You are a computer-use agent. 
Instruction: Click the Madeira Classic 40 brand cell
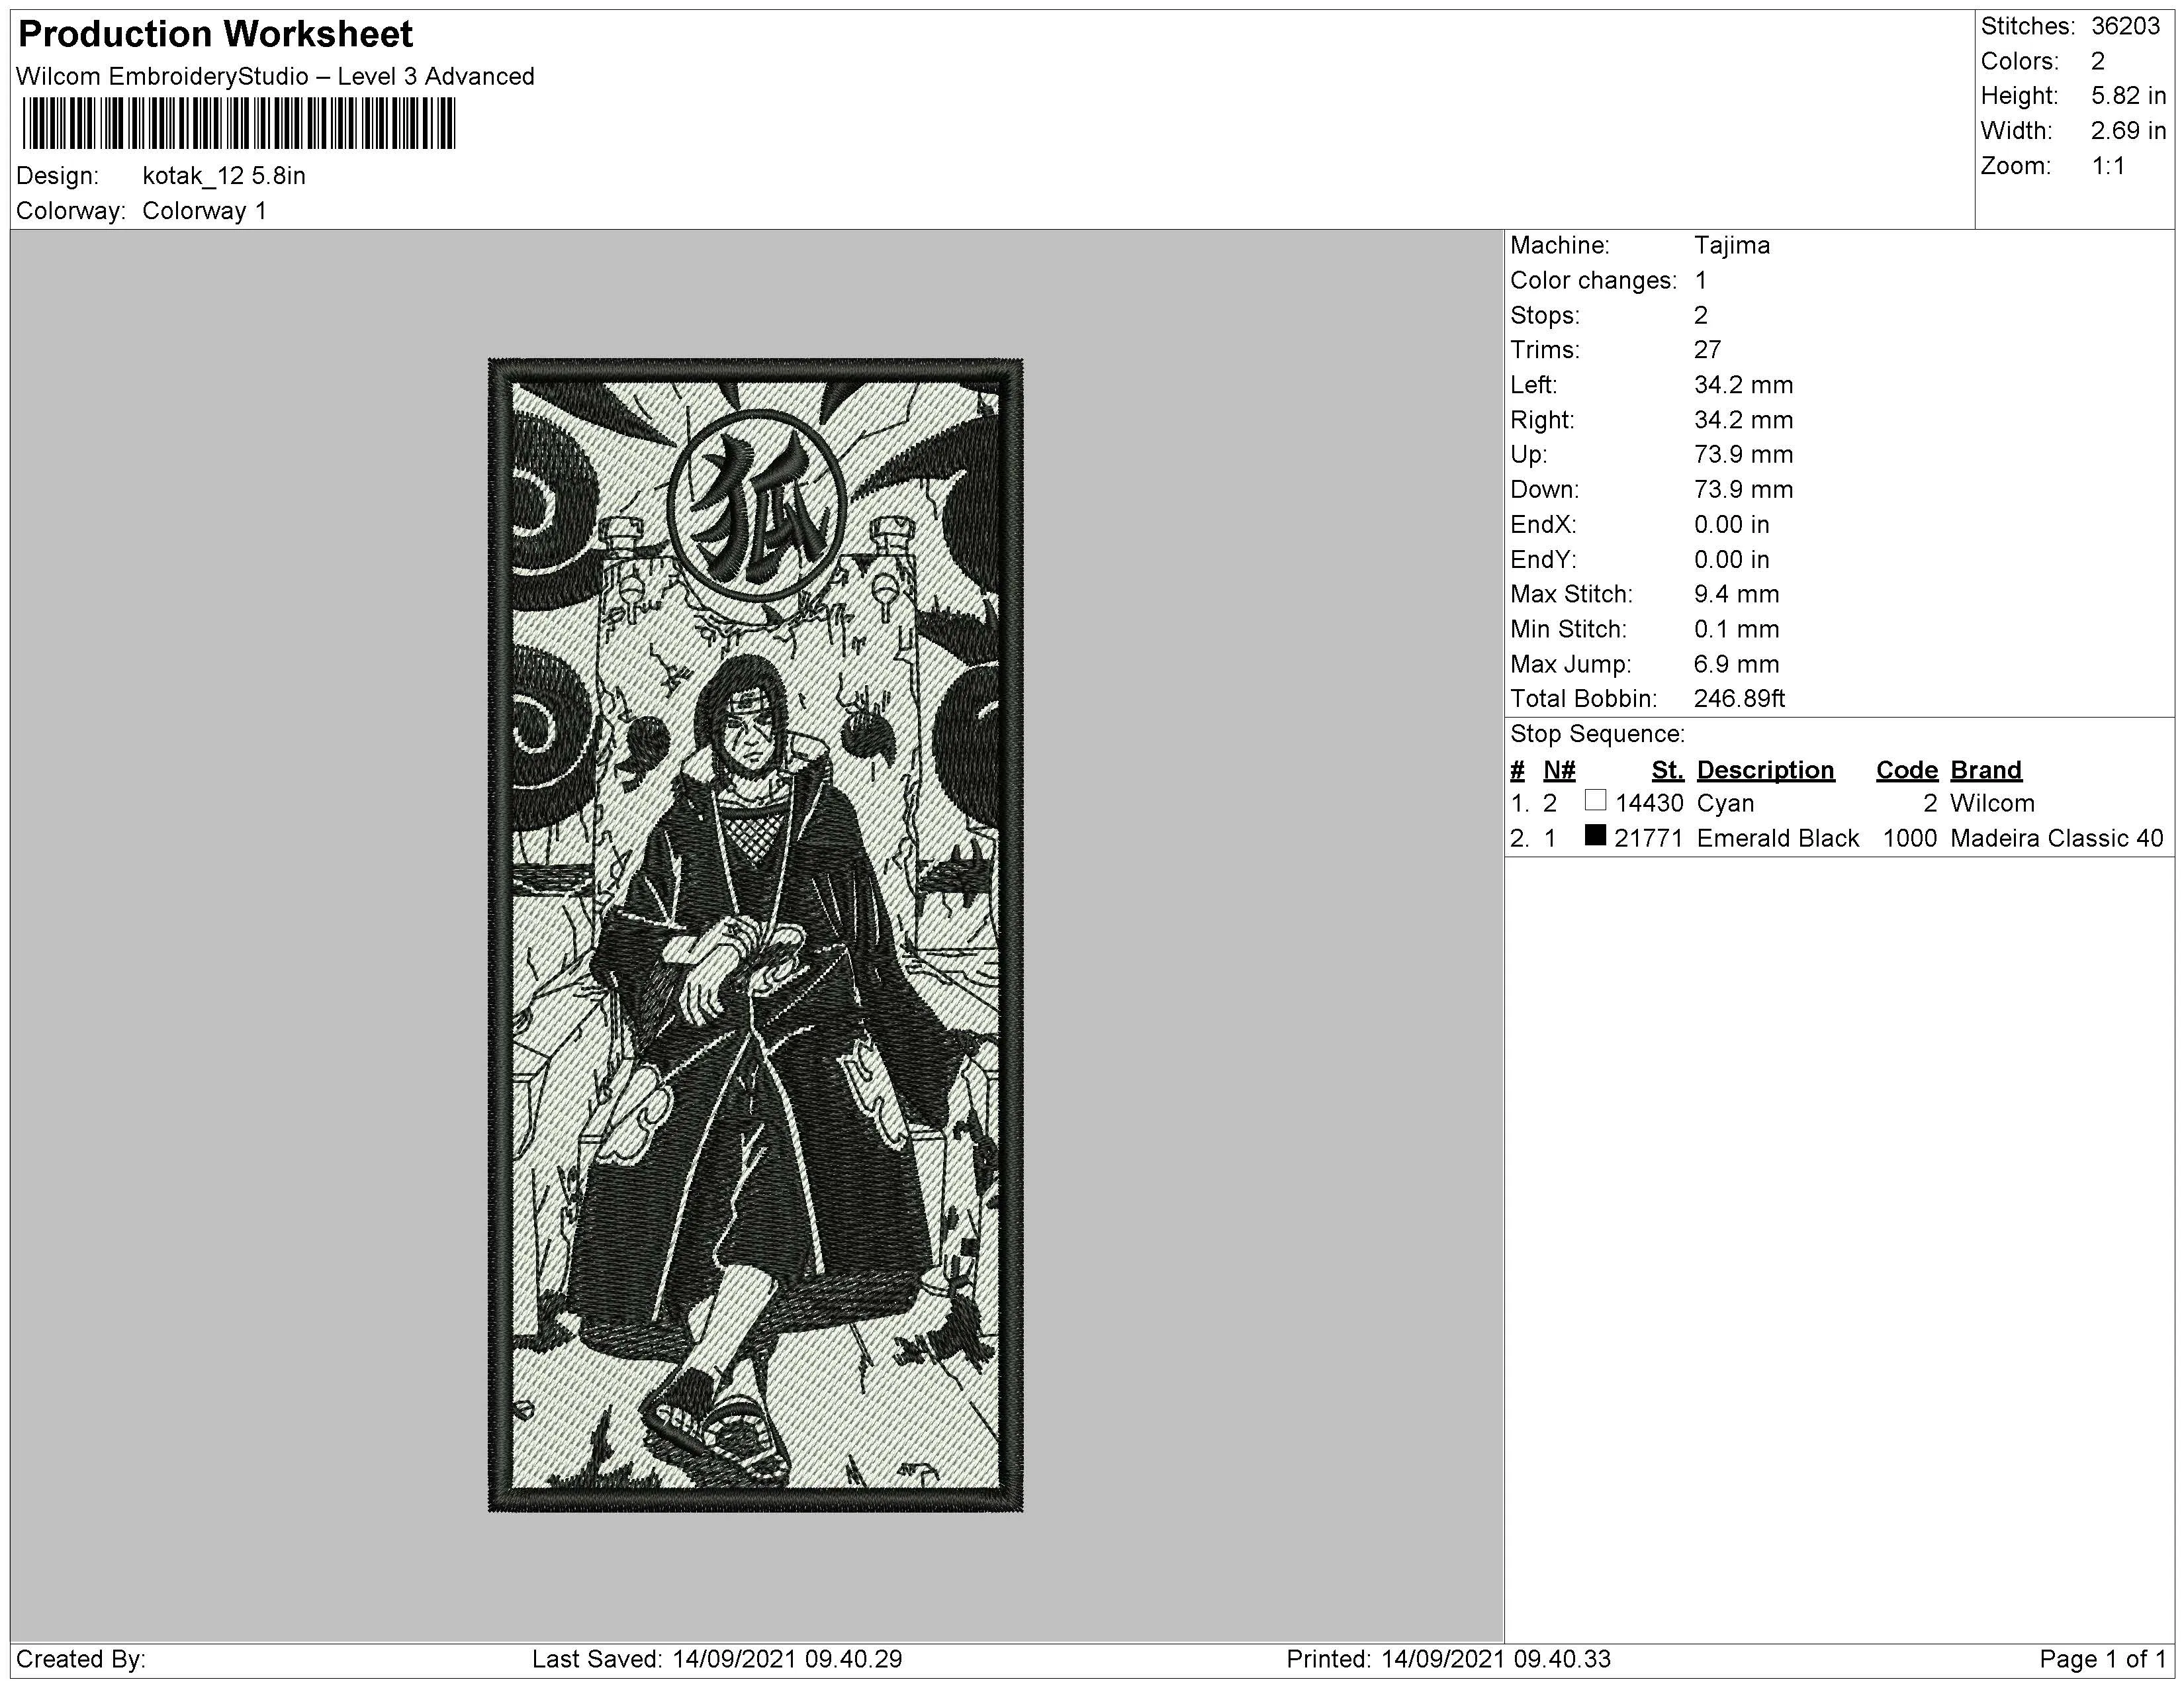coord(2056,839)
